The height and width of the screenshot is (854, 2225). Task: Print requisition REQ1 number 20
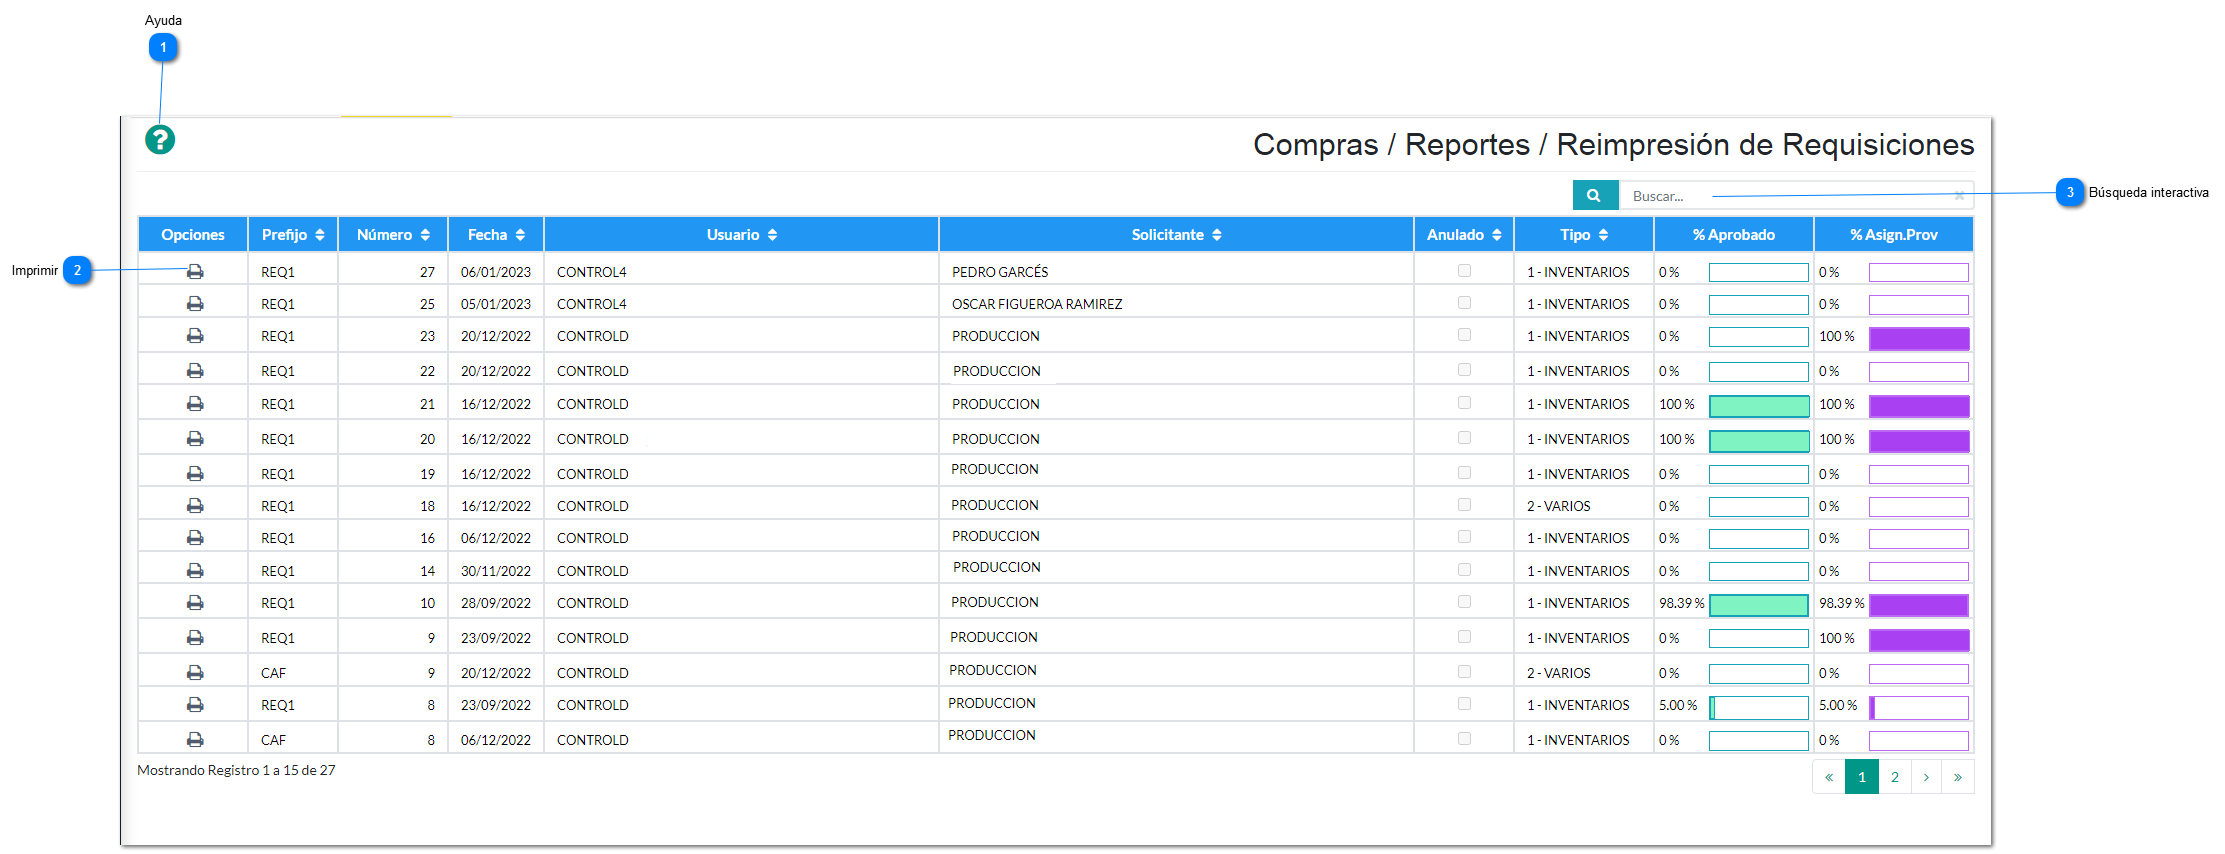195,439
